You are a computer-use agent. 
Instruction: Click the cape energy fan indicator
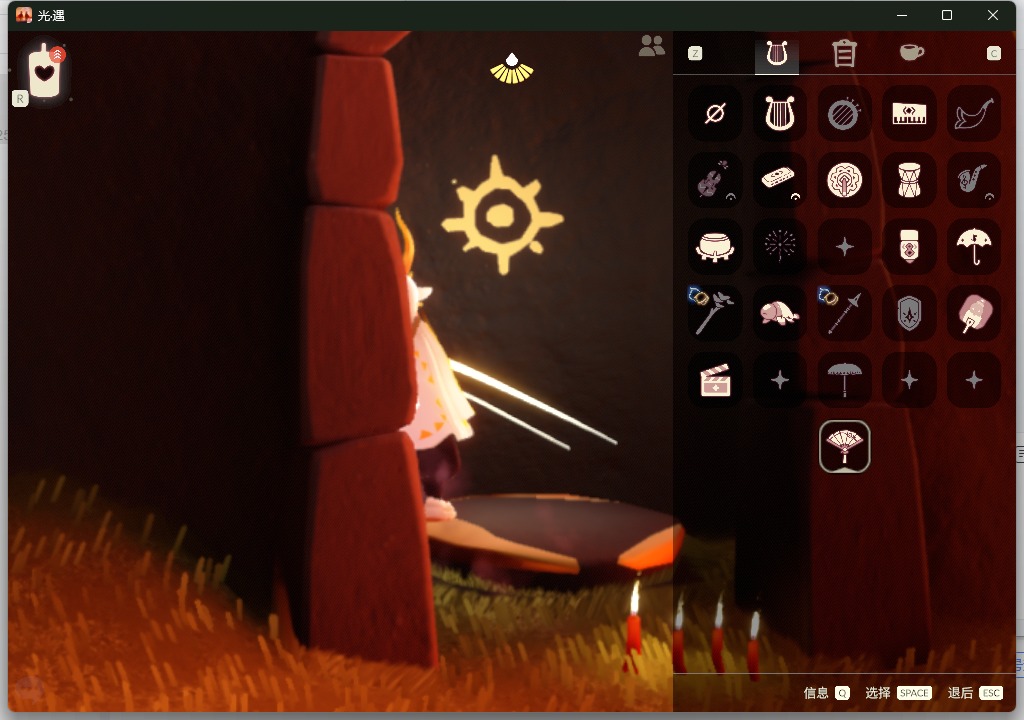(512, 69)
